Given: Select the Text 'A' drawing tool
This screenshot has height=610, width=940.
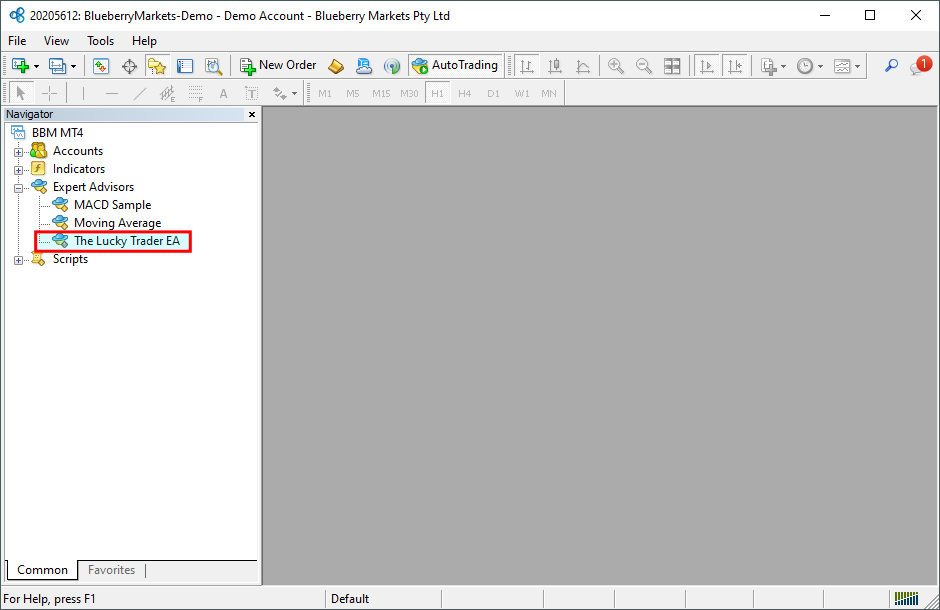Looking at the screenshot, I should (224, 93).
